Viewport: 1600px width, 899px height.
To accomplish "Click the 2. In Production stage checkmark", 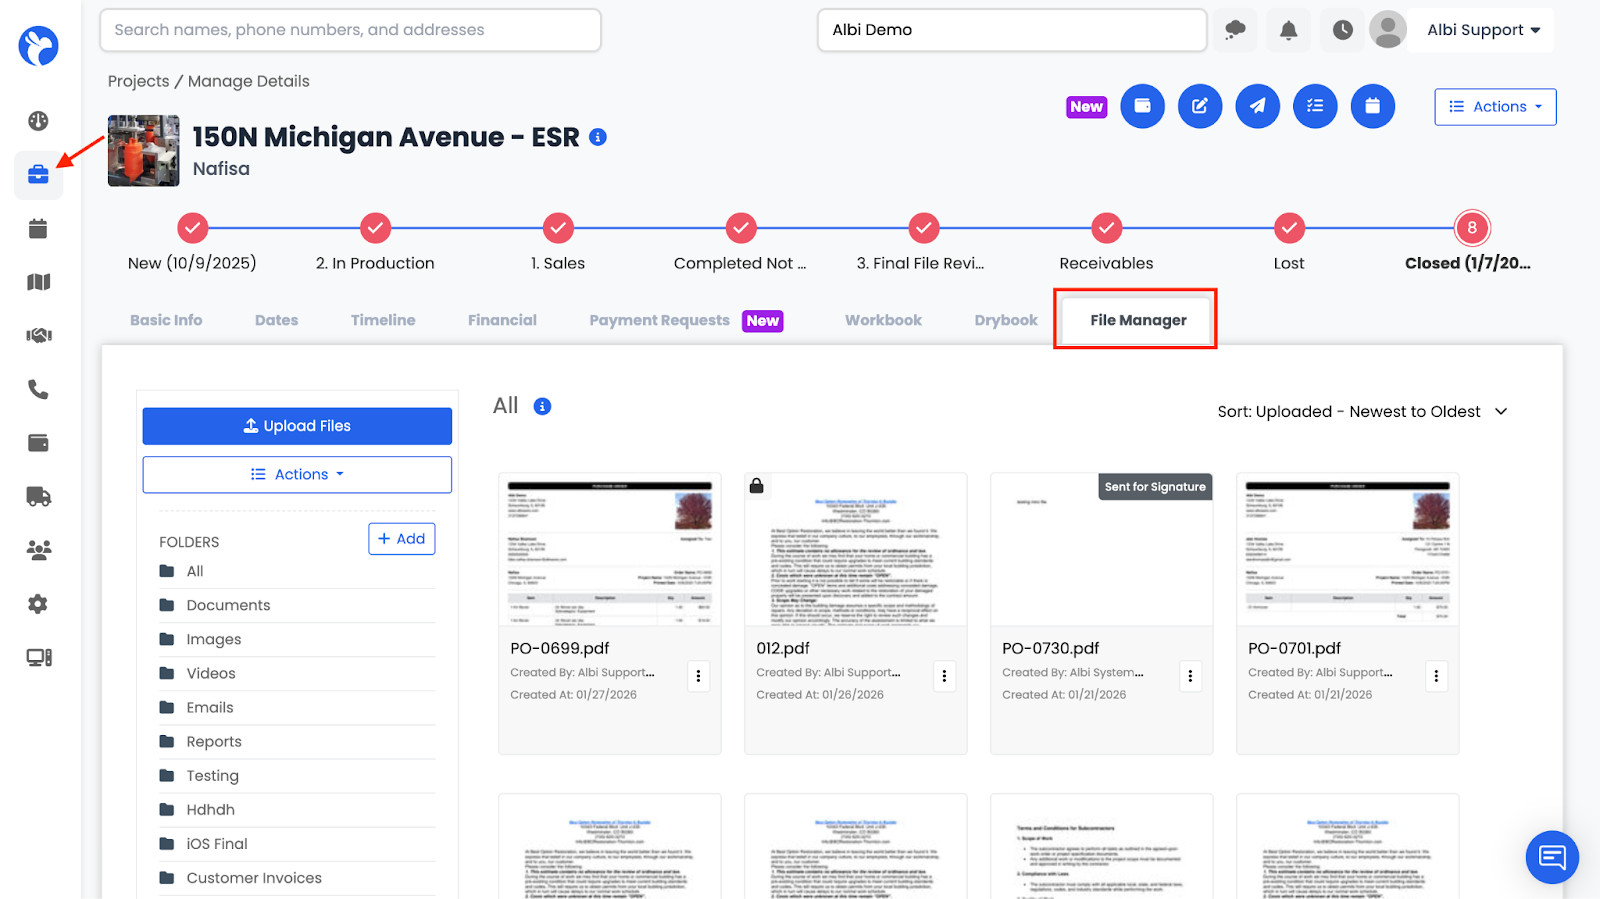I will click(375, 228).
